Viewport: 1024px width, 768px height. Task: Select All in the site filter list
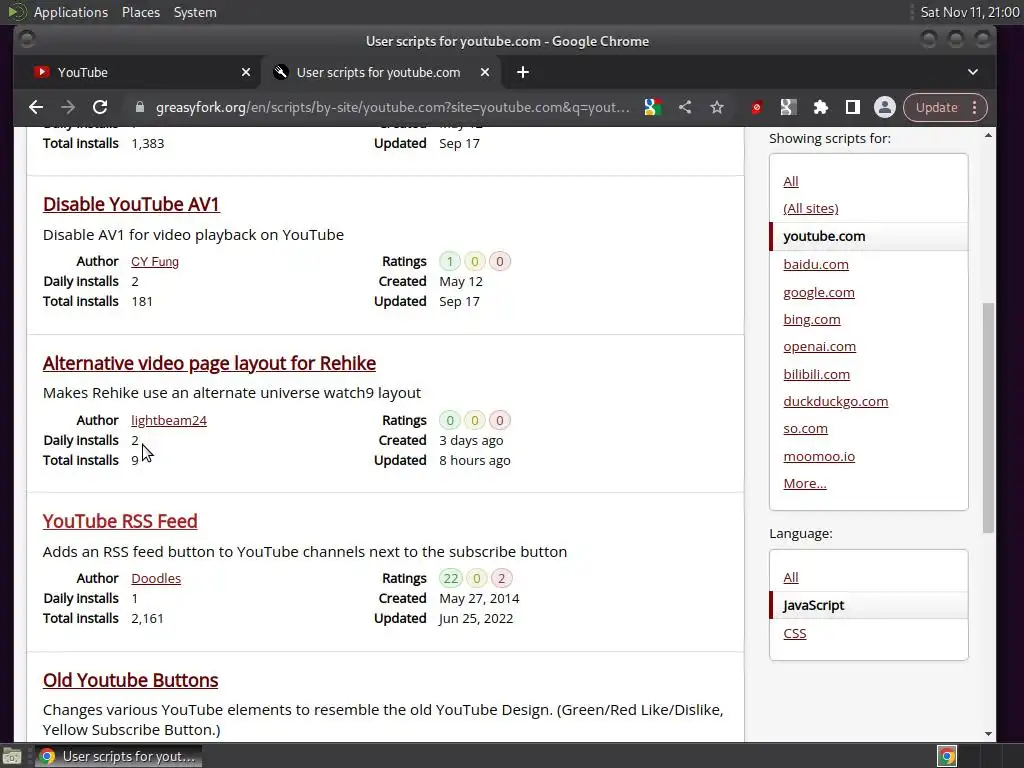click(x=791, y=182)
